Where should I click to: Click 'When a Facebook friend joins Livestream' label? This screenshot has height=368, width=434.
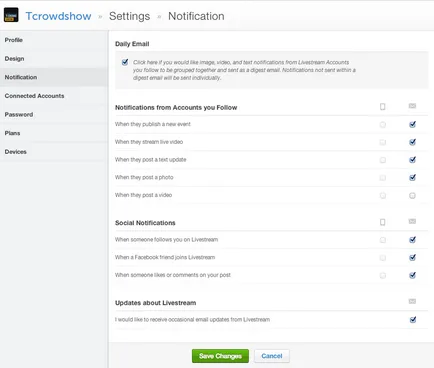coord(165,257)
